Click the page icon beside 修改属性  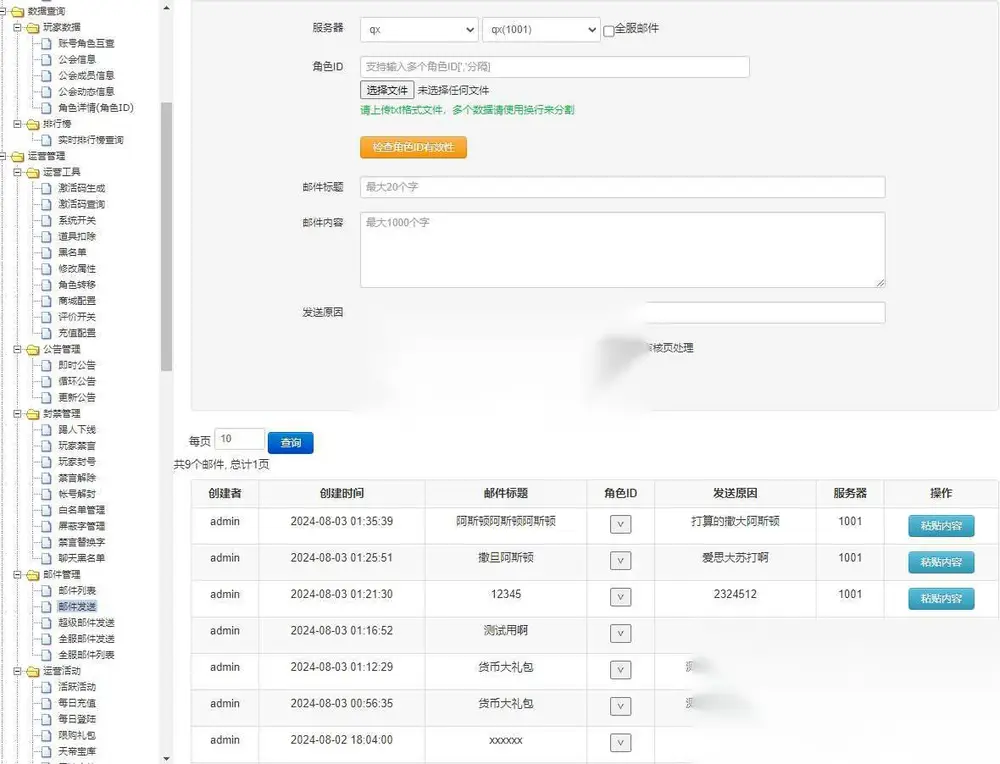(46, 268)
